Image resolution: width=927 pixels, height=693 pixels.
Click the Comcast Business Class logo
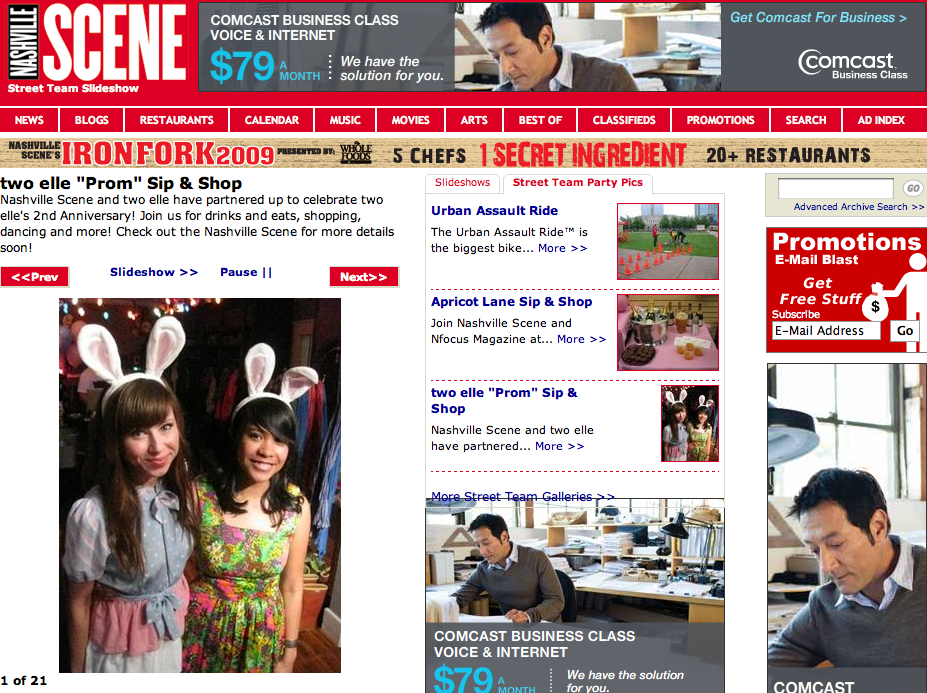click(852, 64)
